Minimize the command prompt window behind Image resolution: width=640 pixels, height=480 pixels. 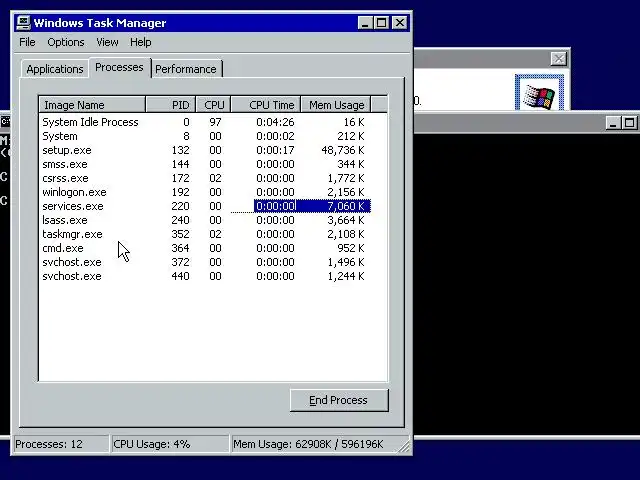(x=612, y=122)
